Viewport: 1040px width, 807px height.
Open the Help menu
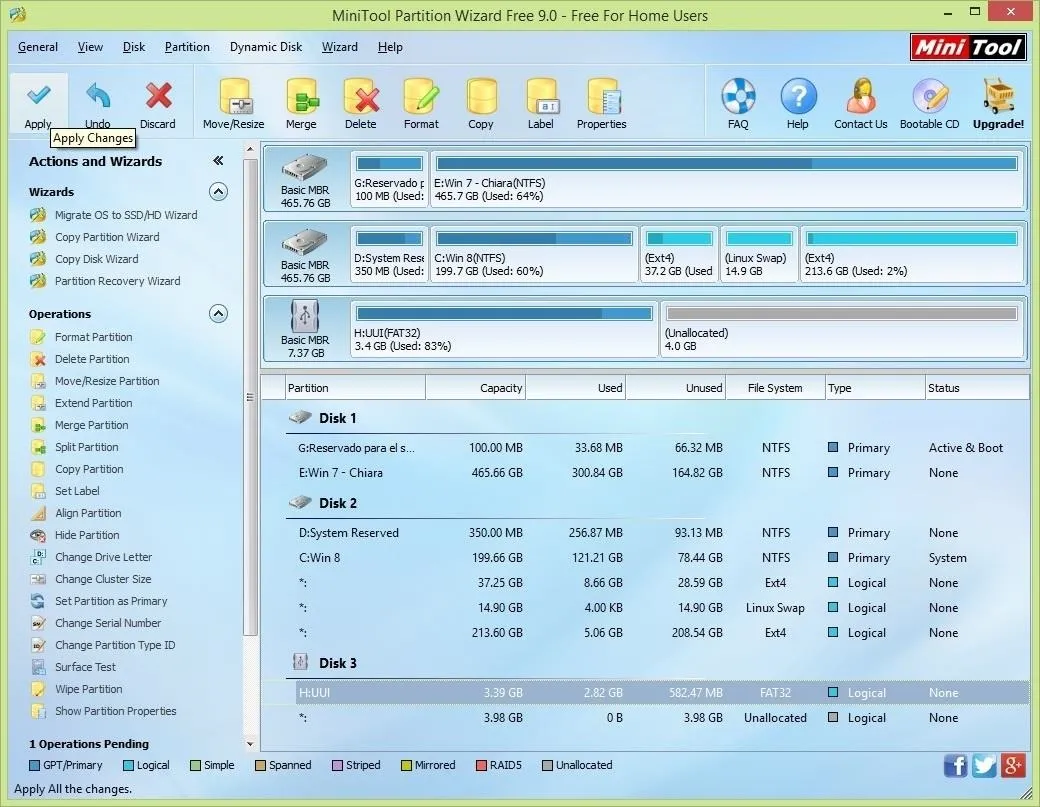tap(390, 47)
